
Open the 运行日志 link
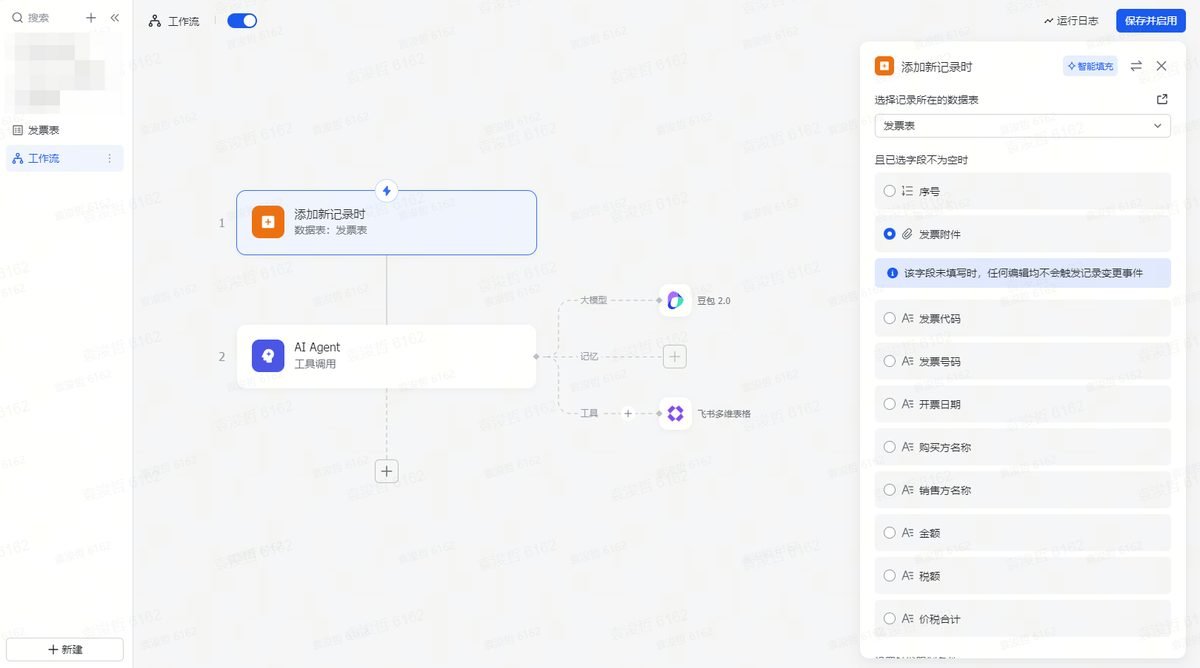pos(1070,20)
